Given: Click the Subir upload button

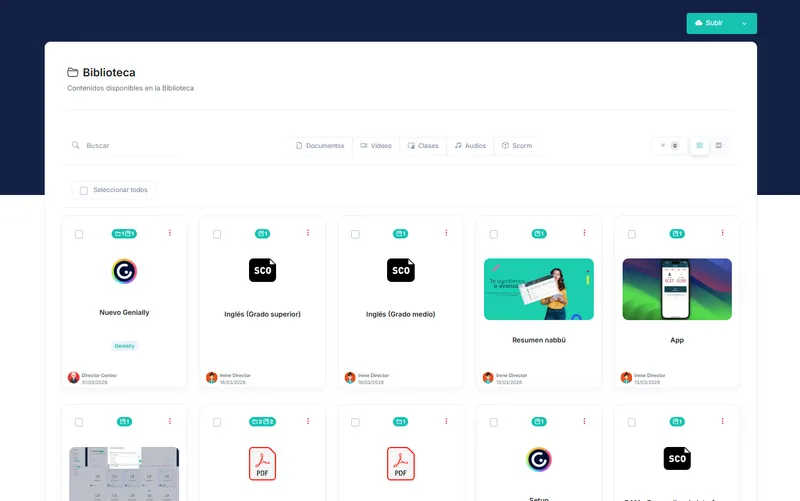Looking at the screenshot, I should 710,23.
